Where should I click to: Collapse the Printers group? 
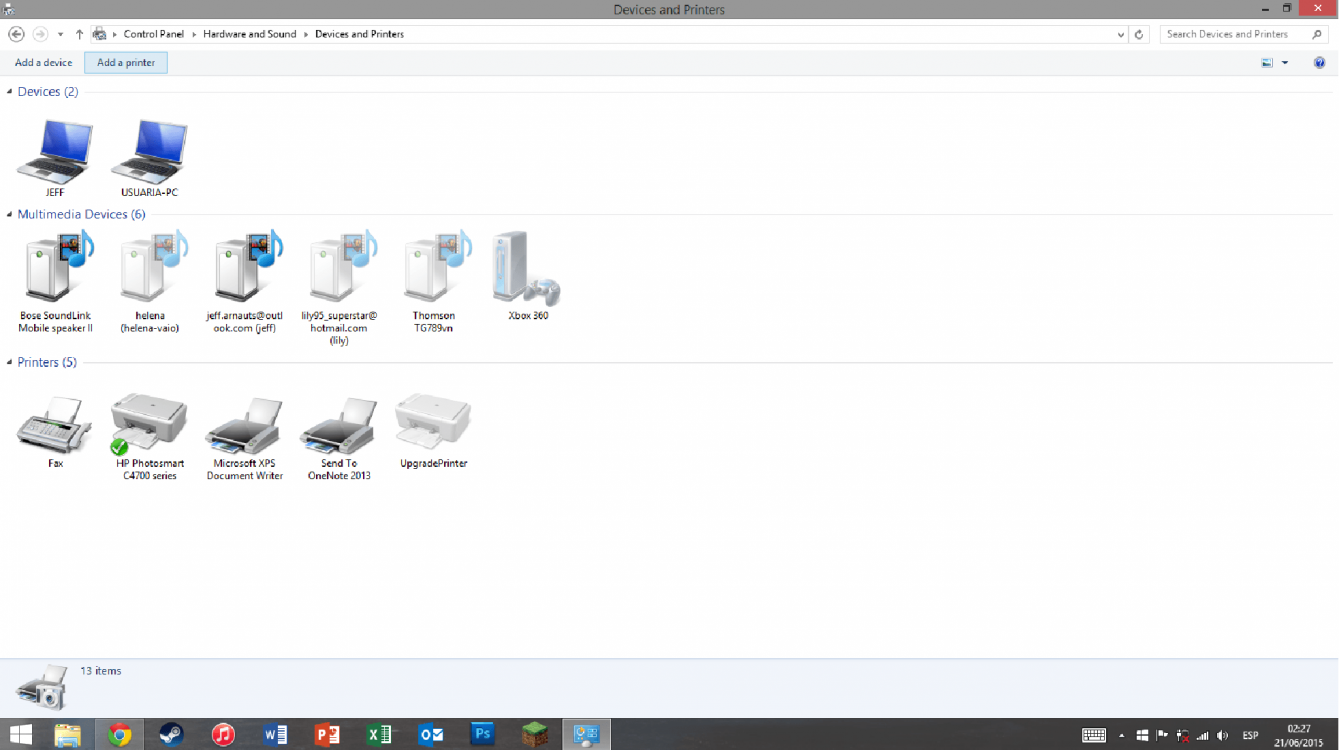[x=10, y=363]
